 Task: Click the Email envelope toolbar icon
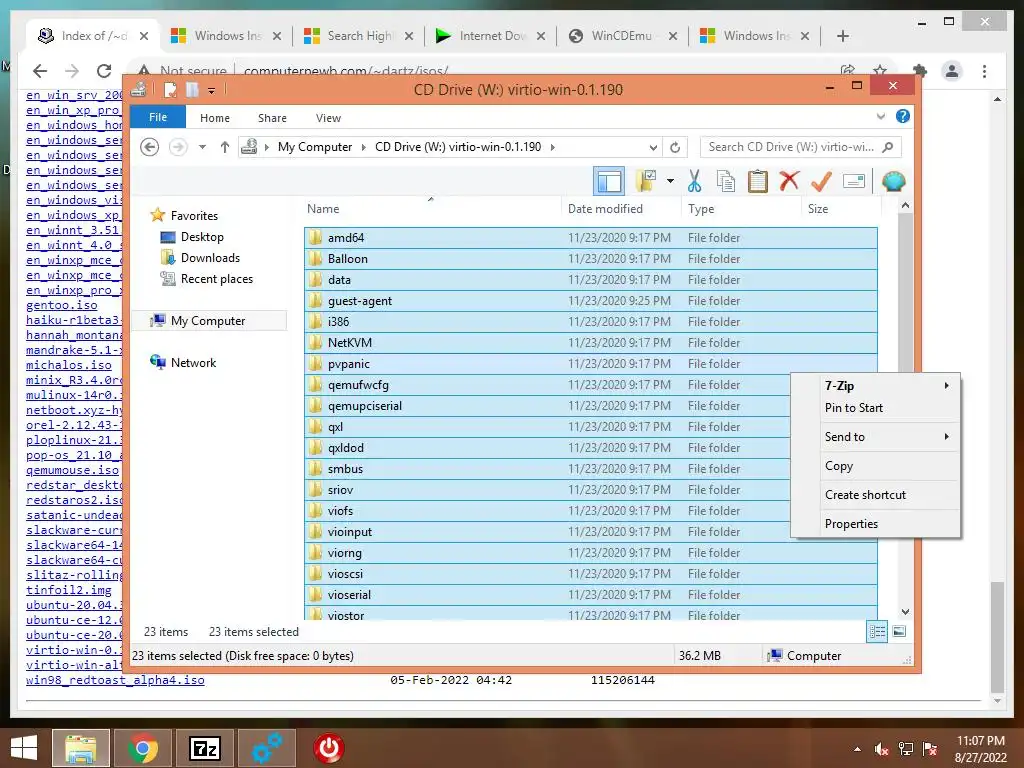tap(854, 181)
